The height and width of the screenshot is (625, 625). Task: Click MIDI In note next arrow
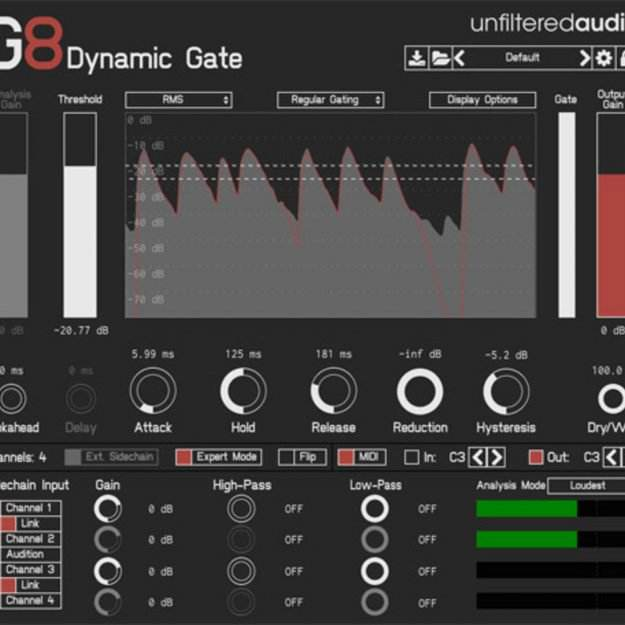(496, 457)
